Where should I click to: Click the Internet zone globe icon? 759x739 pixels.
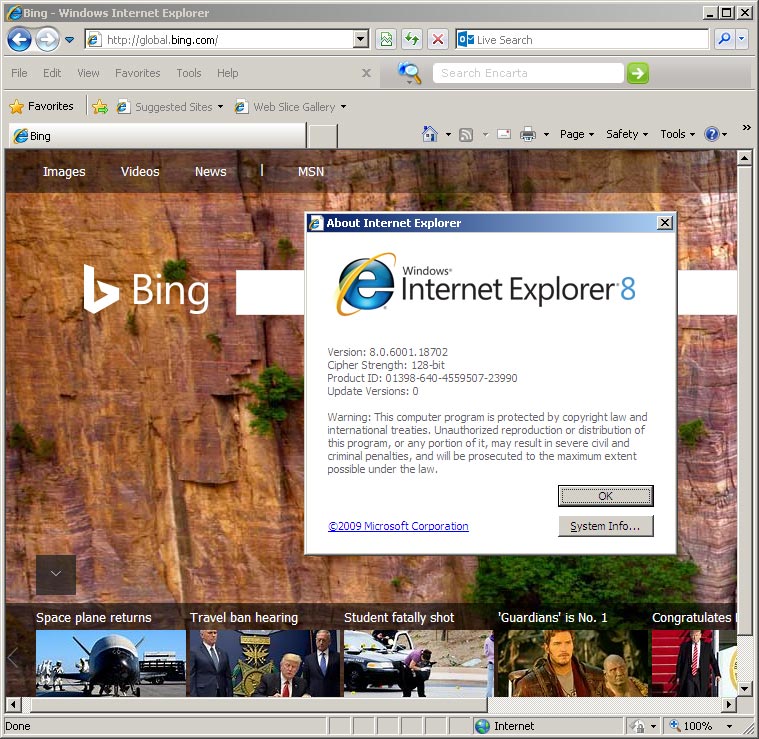[x=482, y=726]
